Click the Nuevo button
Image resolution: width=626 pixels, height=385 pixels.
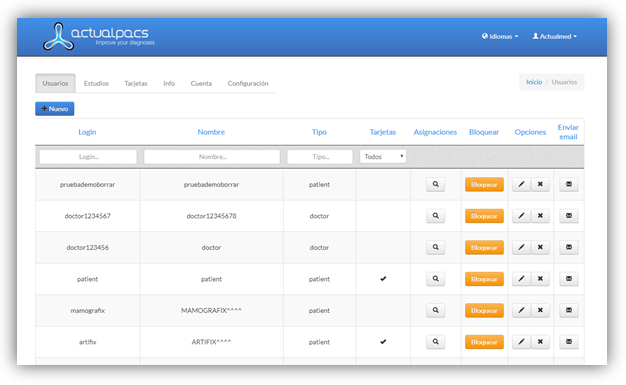tap(55, 109)
